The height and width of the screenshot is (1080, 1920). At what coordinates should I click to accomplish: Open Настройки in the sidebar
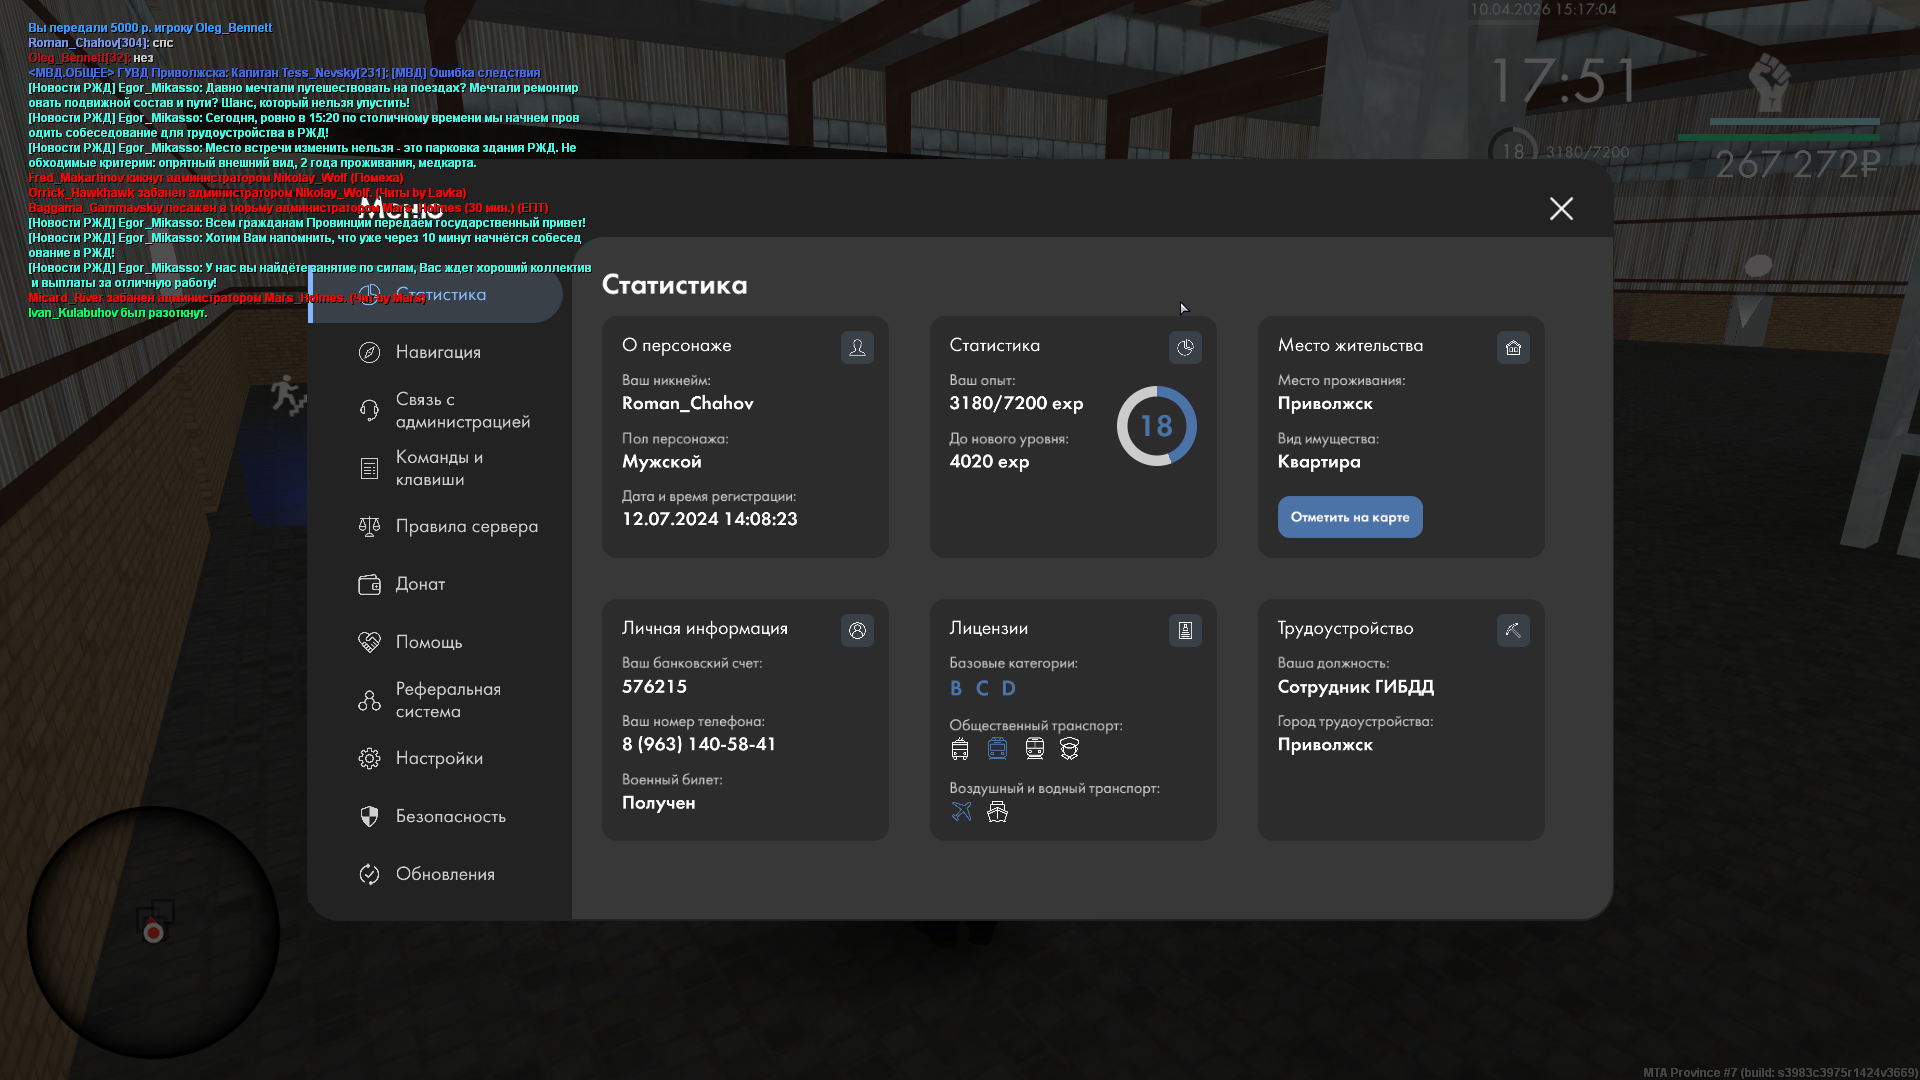[x=438, y=758]
